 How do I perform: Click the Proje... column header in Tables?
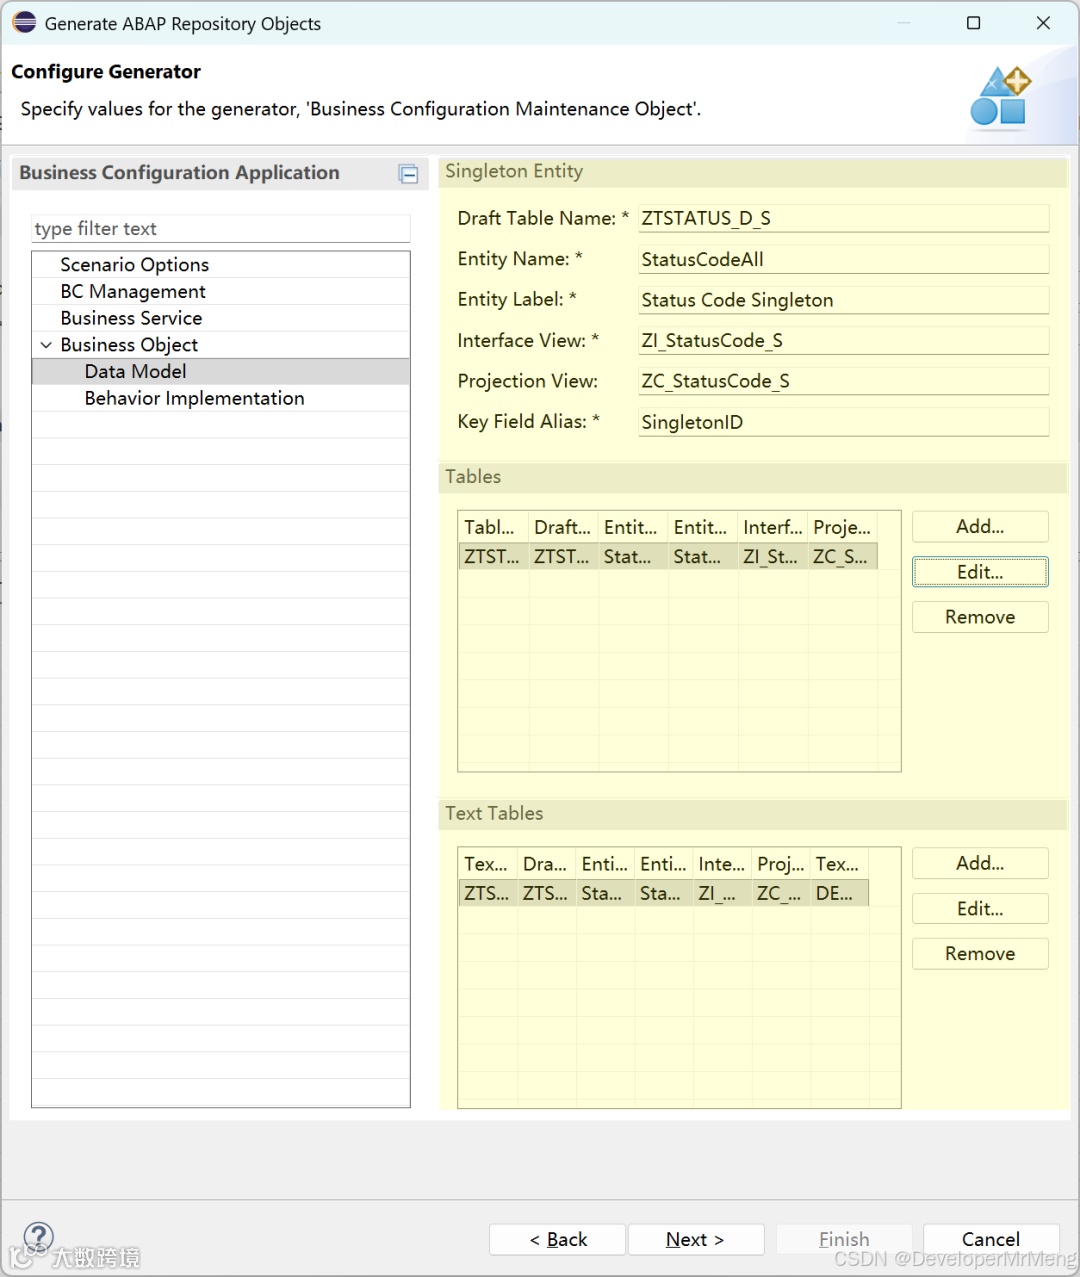coord(843,527)
